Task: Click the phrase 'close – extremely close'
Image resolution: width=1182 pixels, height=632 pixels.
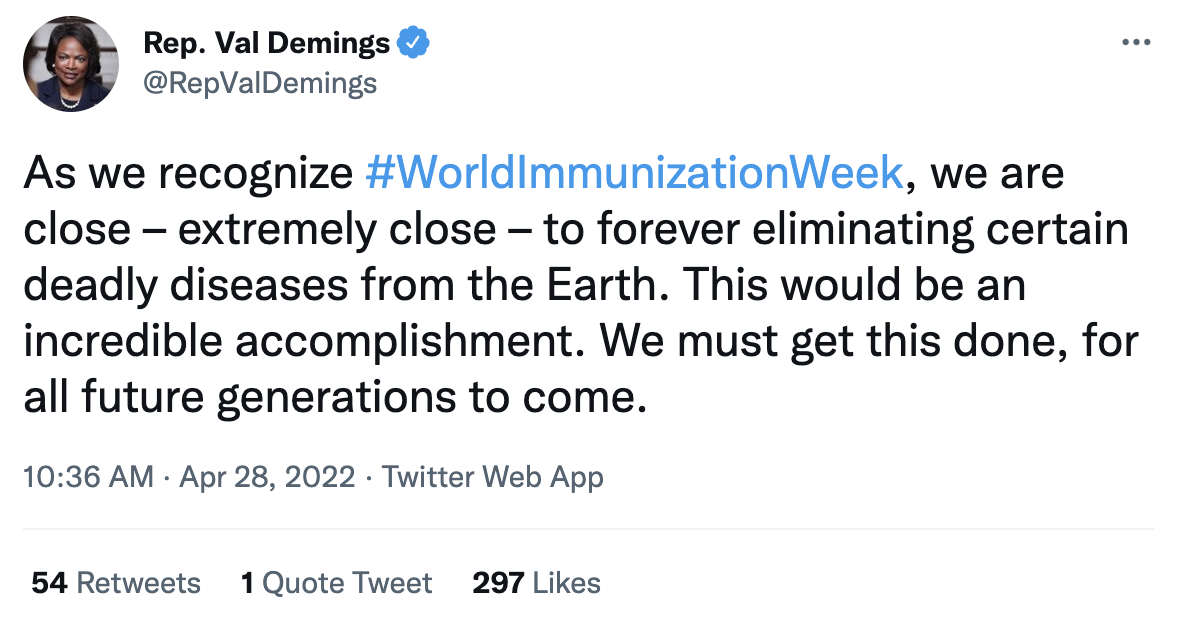Action: (x=259, y=229)
